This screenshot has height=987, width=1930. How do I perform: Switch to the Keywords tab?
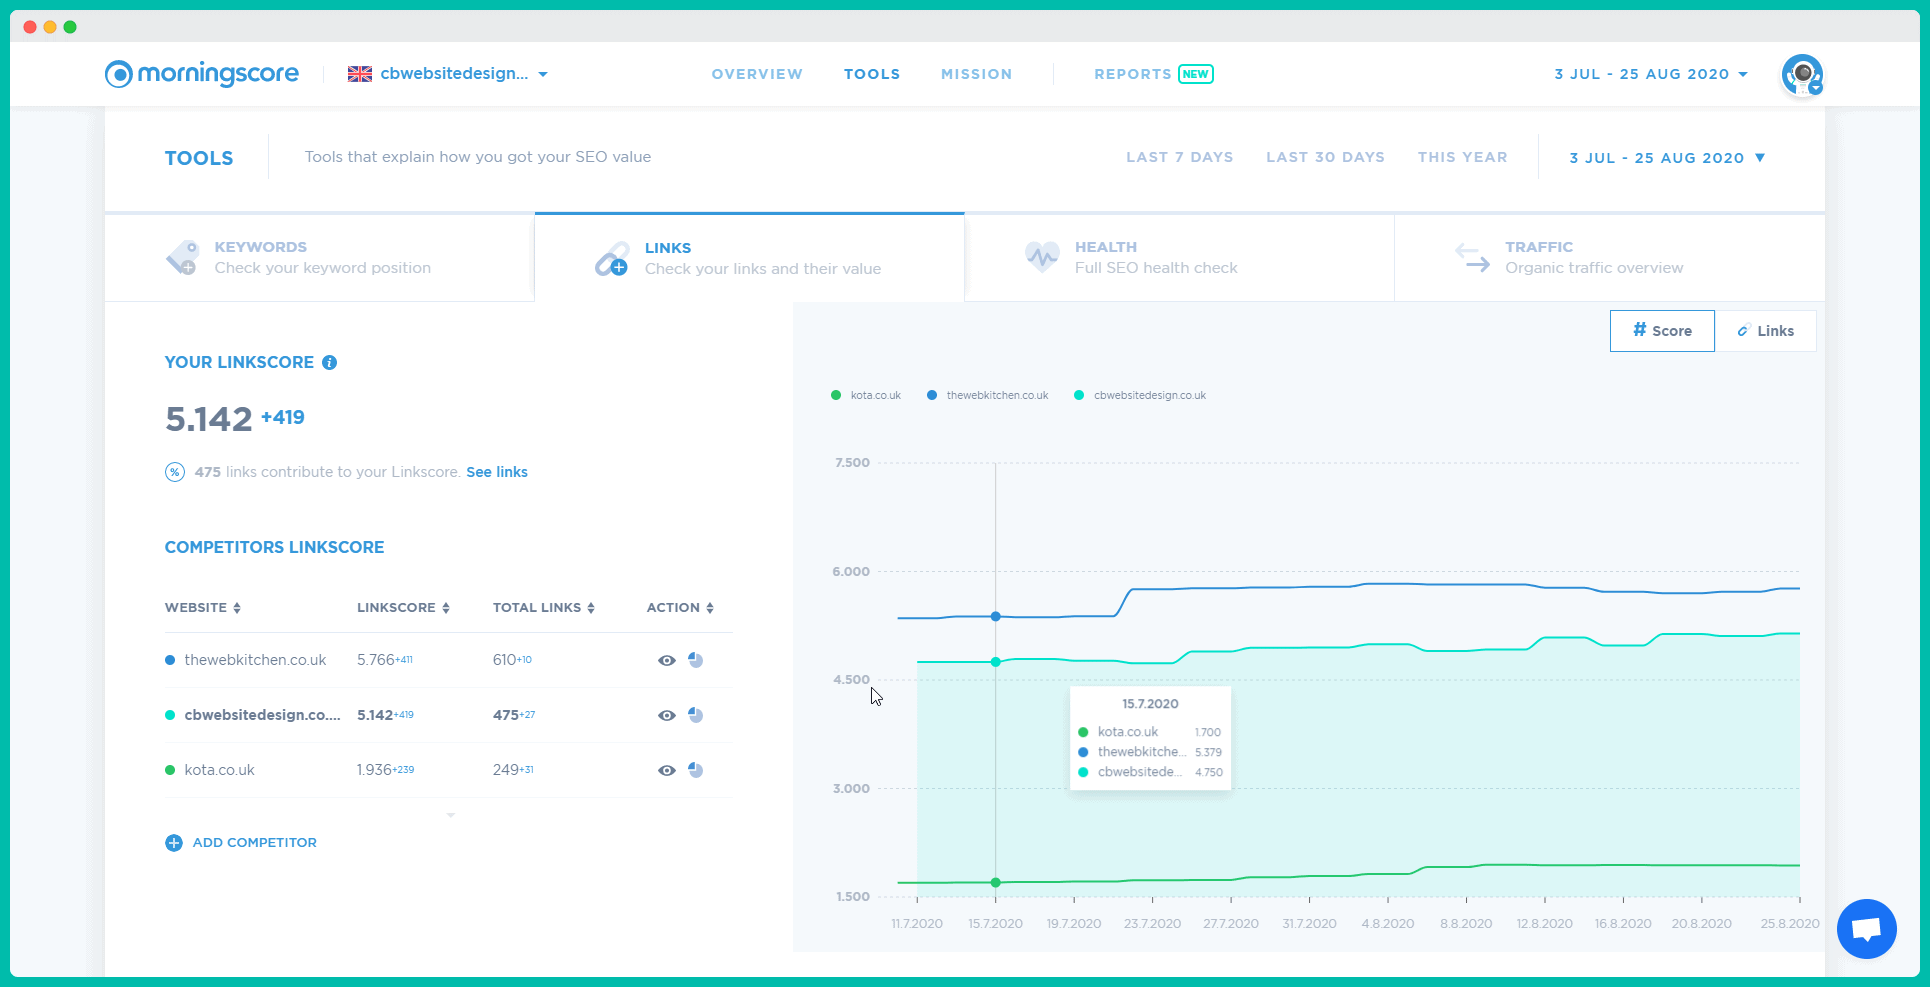pos(320,257)
